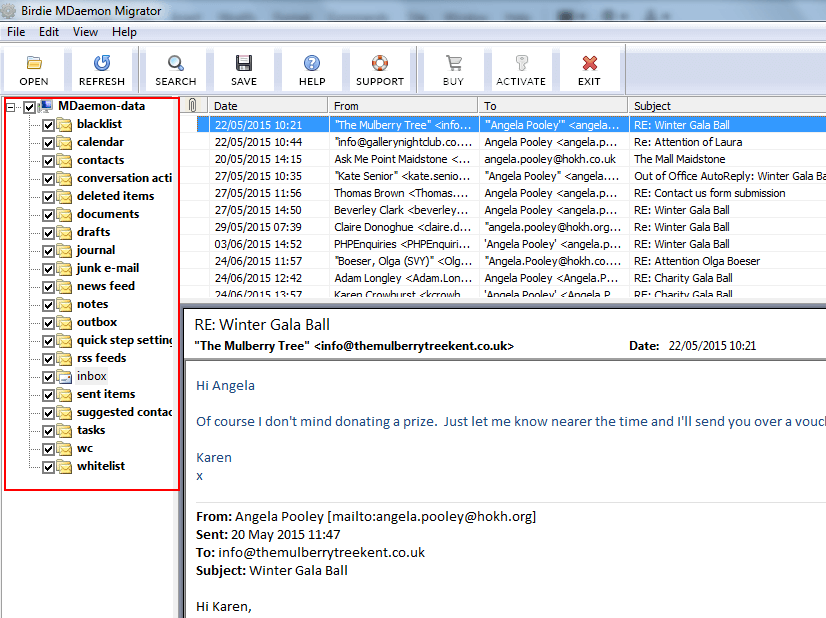Click the inbox folder icon
The height and width of the screenshot is (618, 826).
pos(64,377)
